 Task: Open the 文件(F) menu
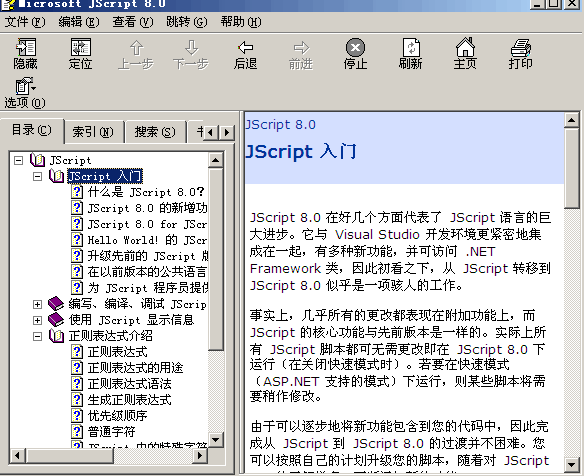(x=25, y=22)
